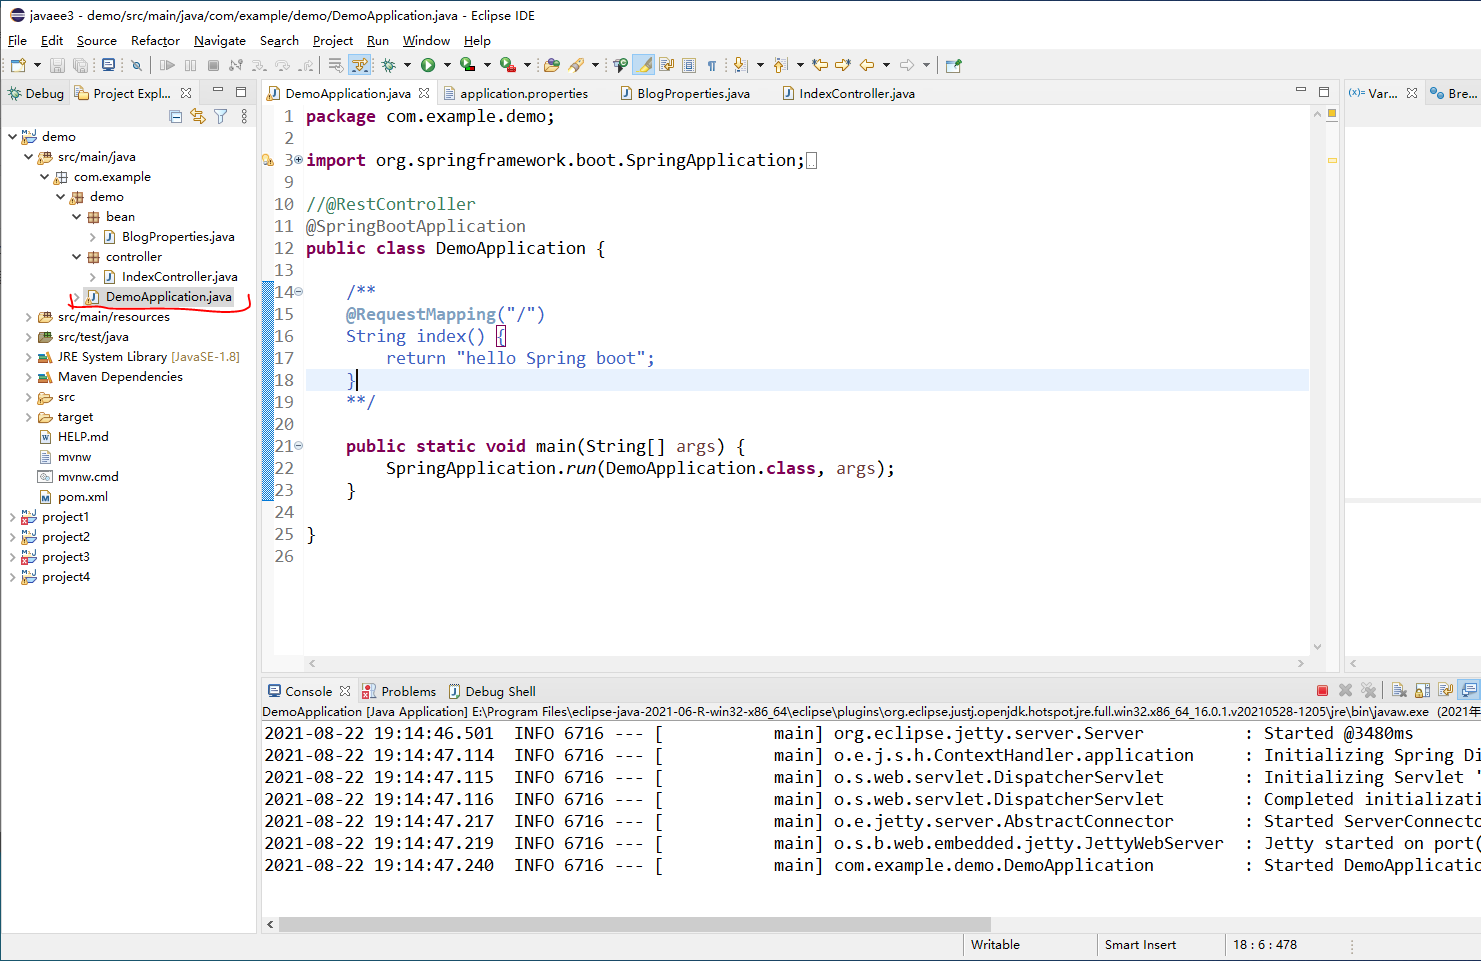Switch to the IndexController.java editor tab
The width and height of the screenshot is (1481, 961).
[848, 93]
